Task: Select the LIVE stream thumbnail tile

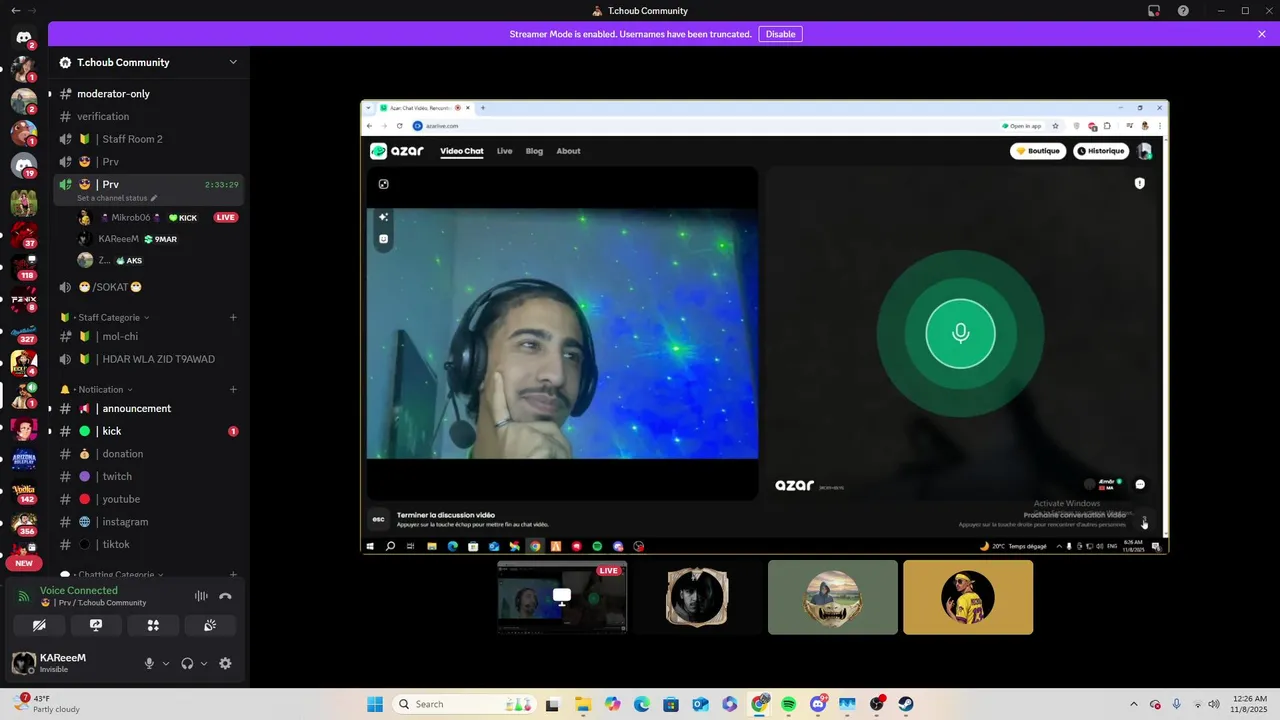Action: click(562, 597)
